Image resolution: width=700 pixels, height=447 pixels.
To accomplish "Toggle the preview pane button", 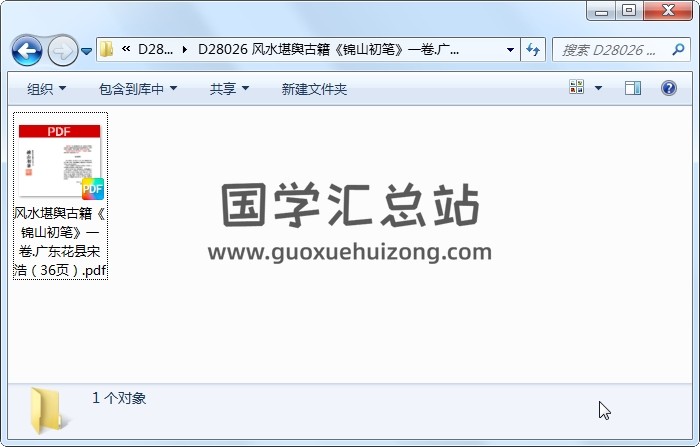I will (633, 88).
